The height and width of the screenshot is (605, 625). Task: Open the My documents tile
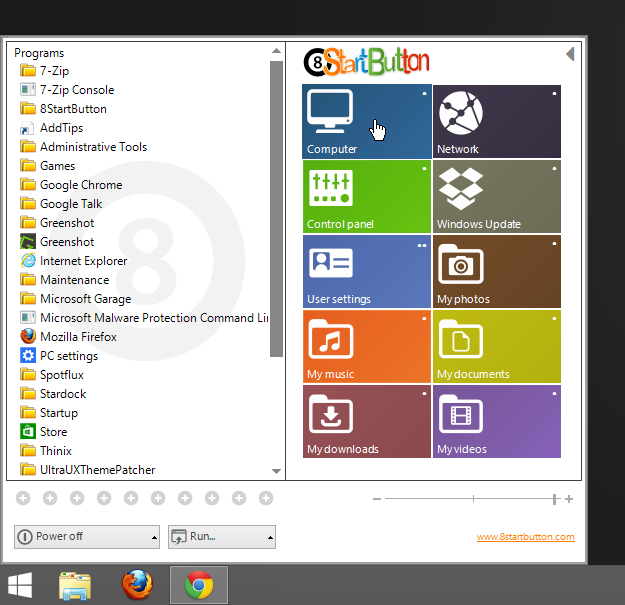[x=497, y=346]
